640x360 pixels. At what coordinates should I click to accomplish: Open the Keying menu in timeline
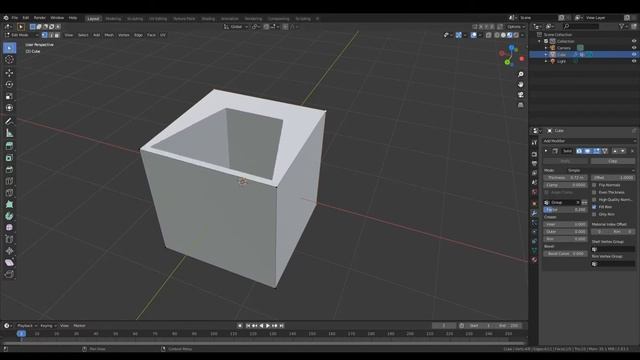48,326
